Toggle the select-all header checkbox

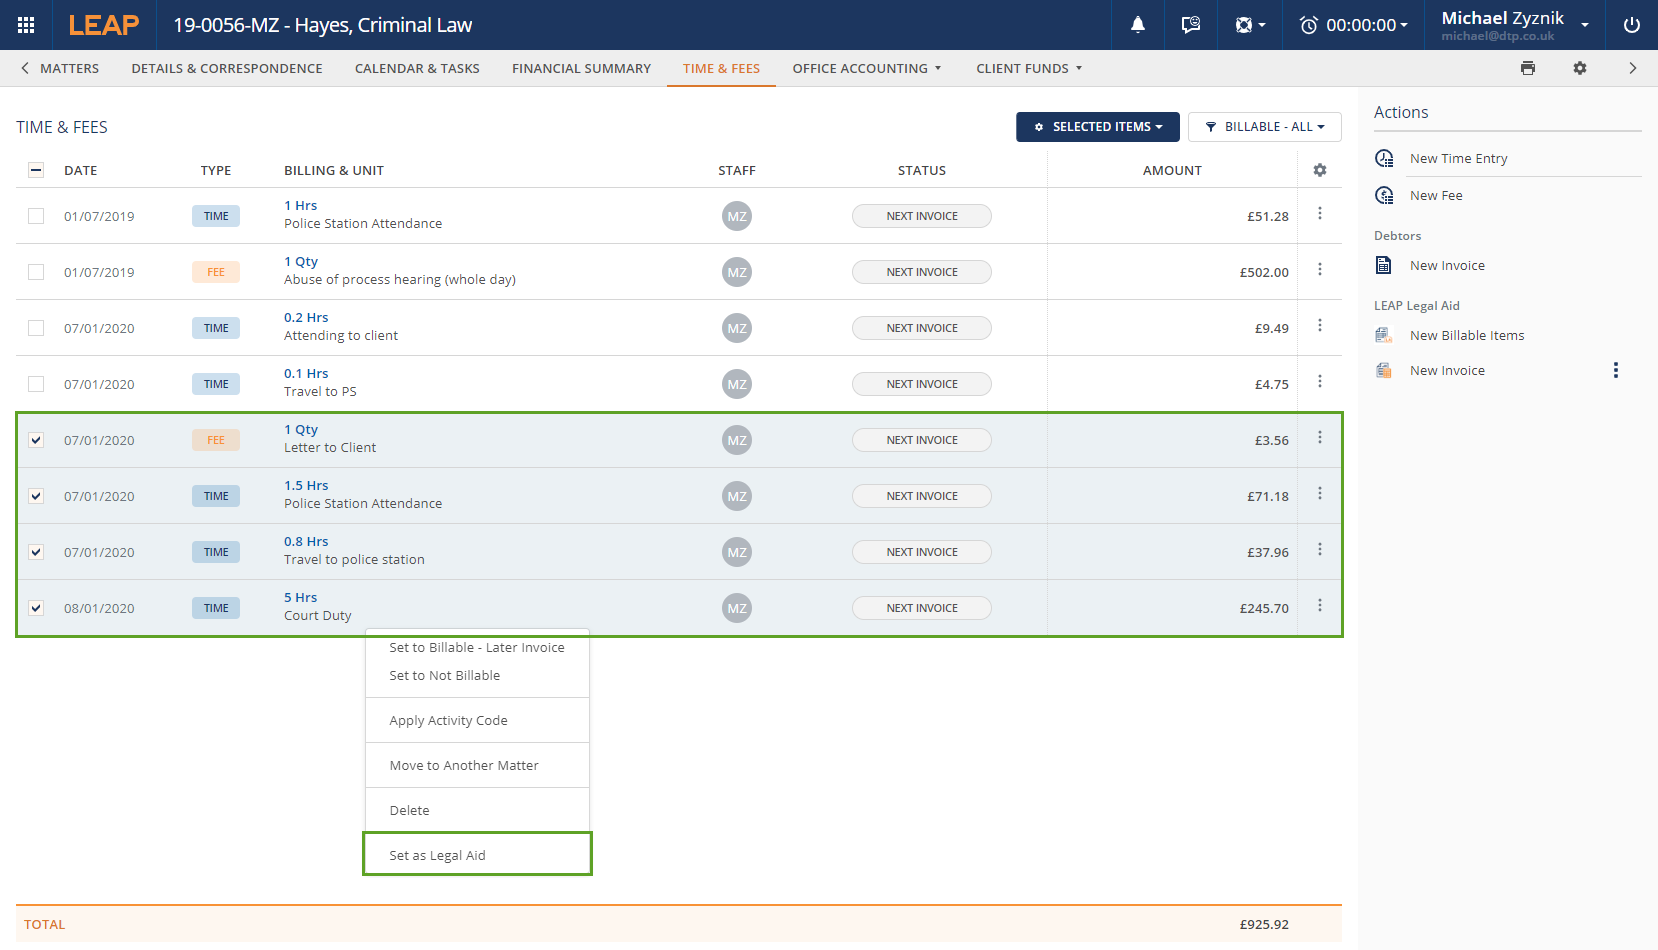point(36,170)
